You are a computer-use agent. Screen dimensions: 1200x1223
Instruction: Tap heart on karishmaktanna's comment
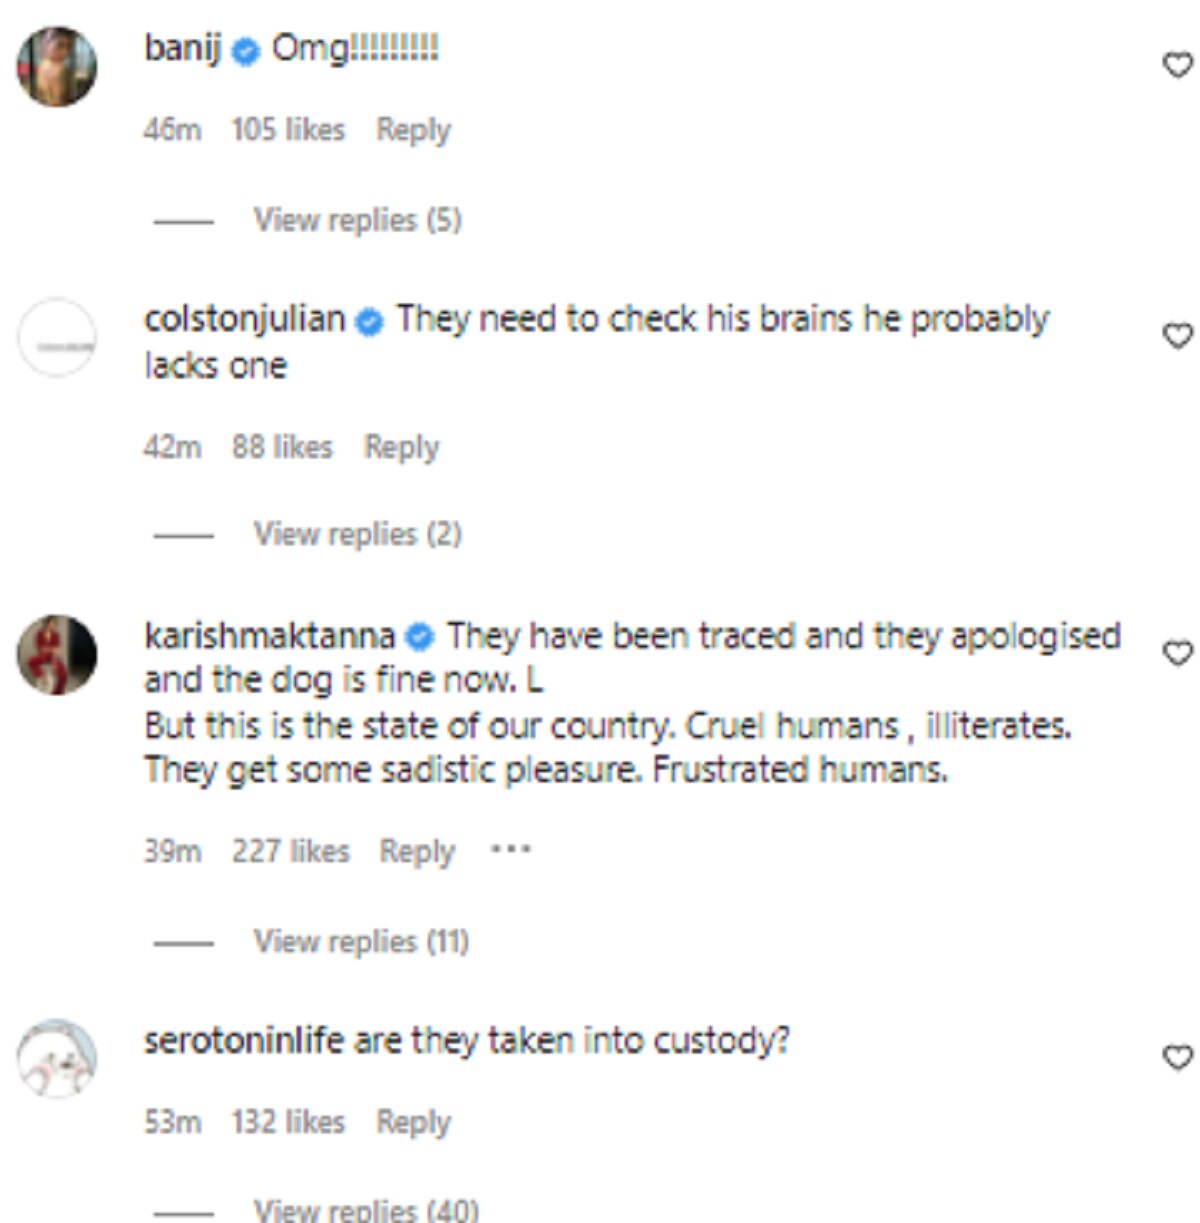tap(1178, 653)
